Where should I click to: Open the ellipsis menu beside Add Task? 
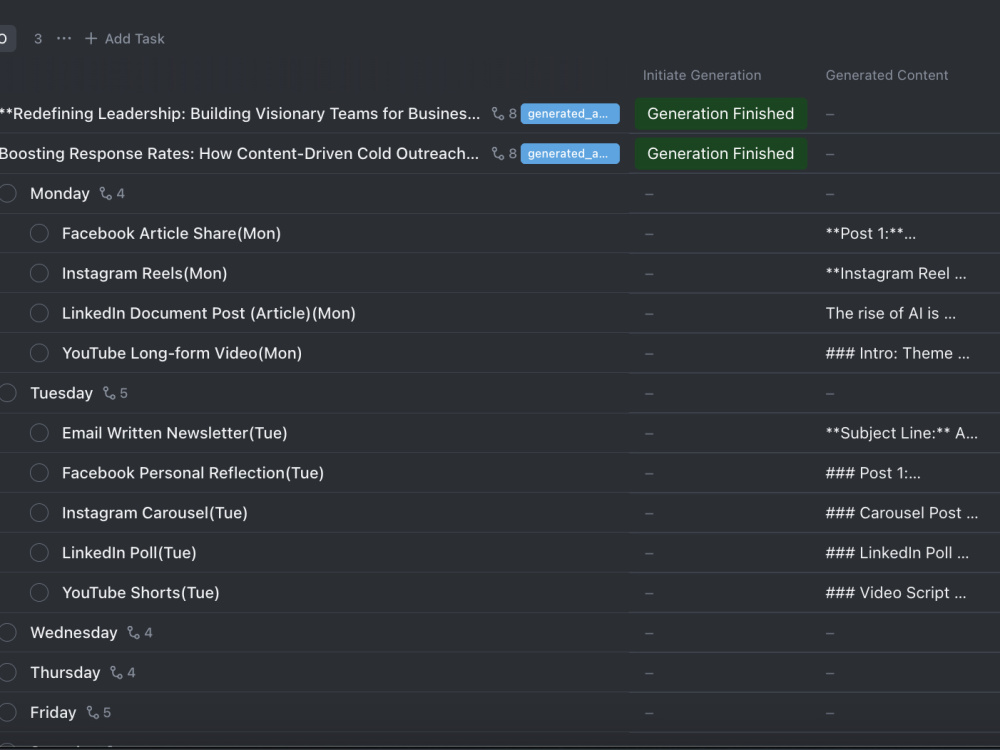pyautogui.click(x=64, y=38)
